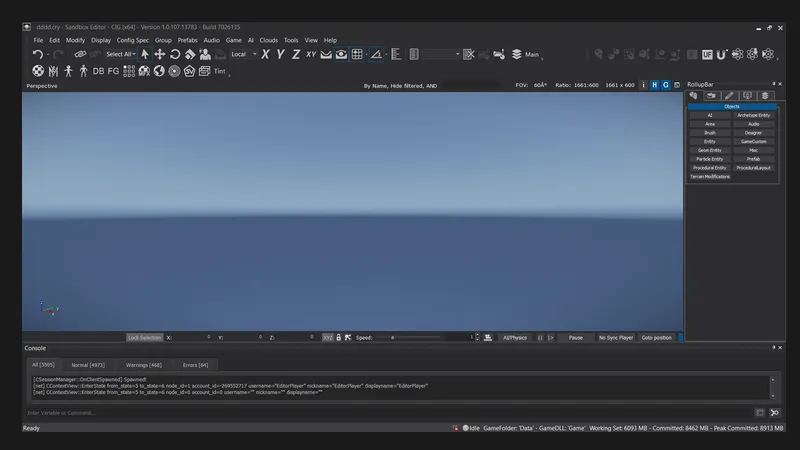Click the Lock Selection button
Viewport: 800px width, 450px height.
(x=144, y=338)
